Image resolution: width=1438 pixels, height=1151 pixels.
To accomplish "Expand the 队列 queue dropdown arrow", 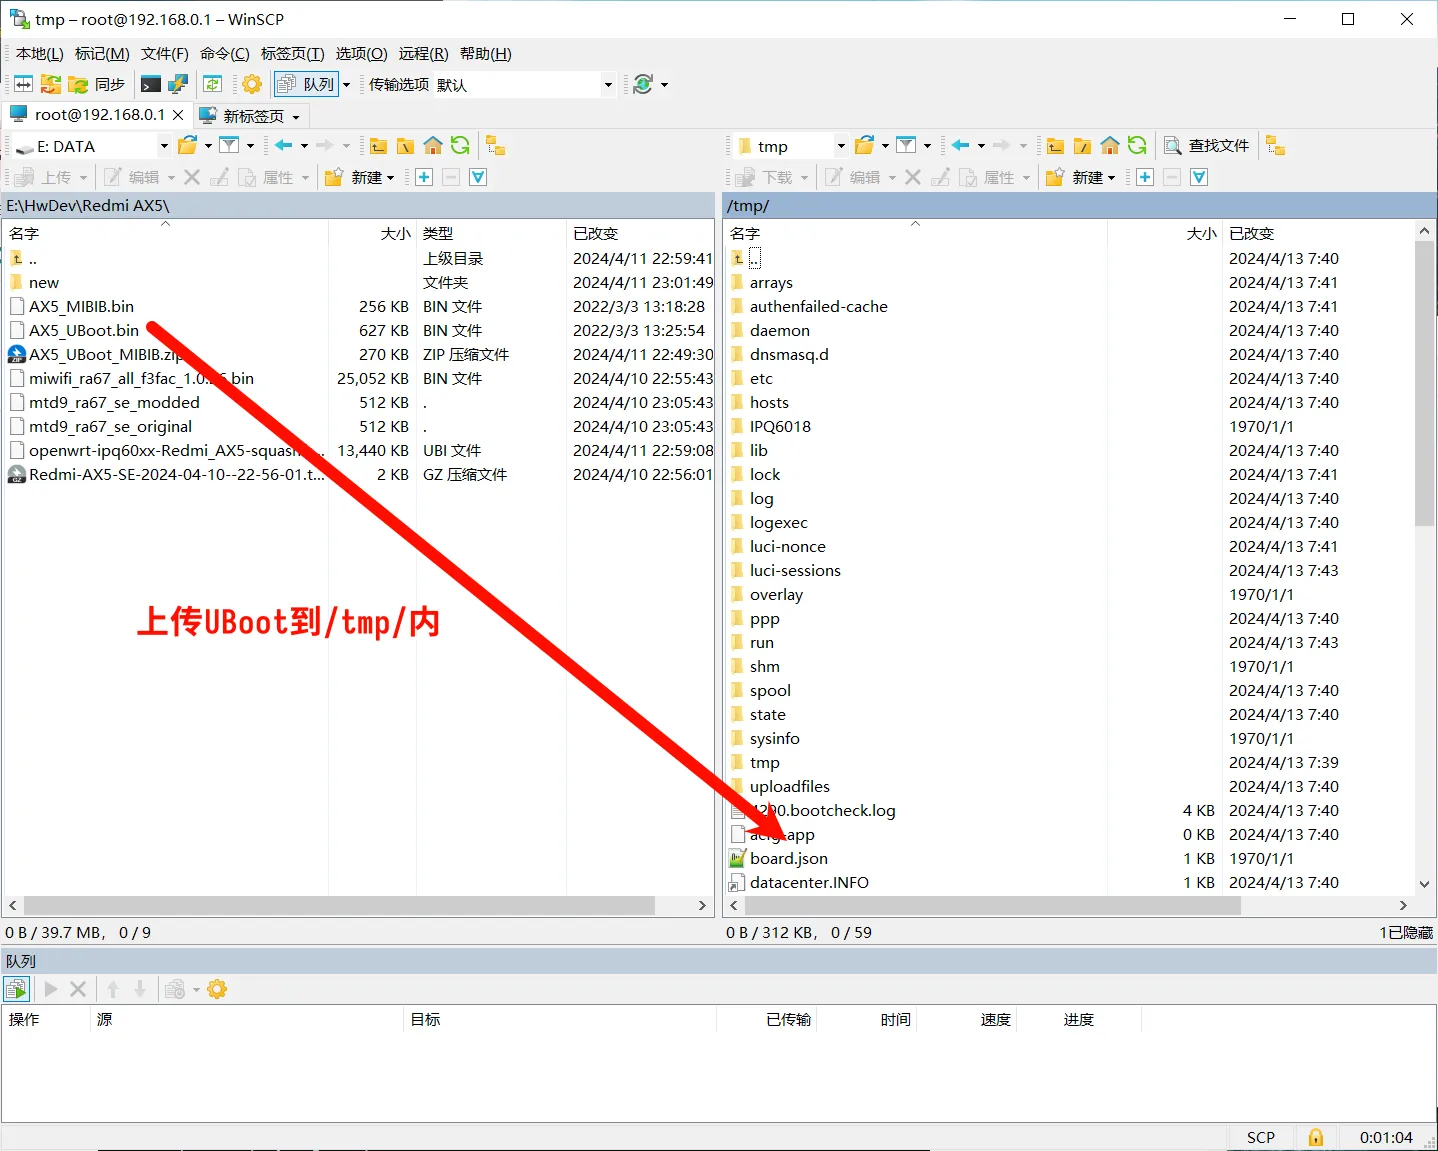I will click(x=347, y=84).
